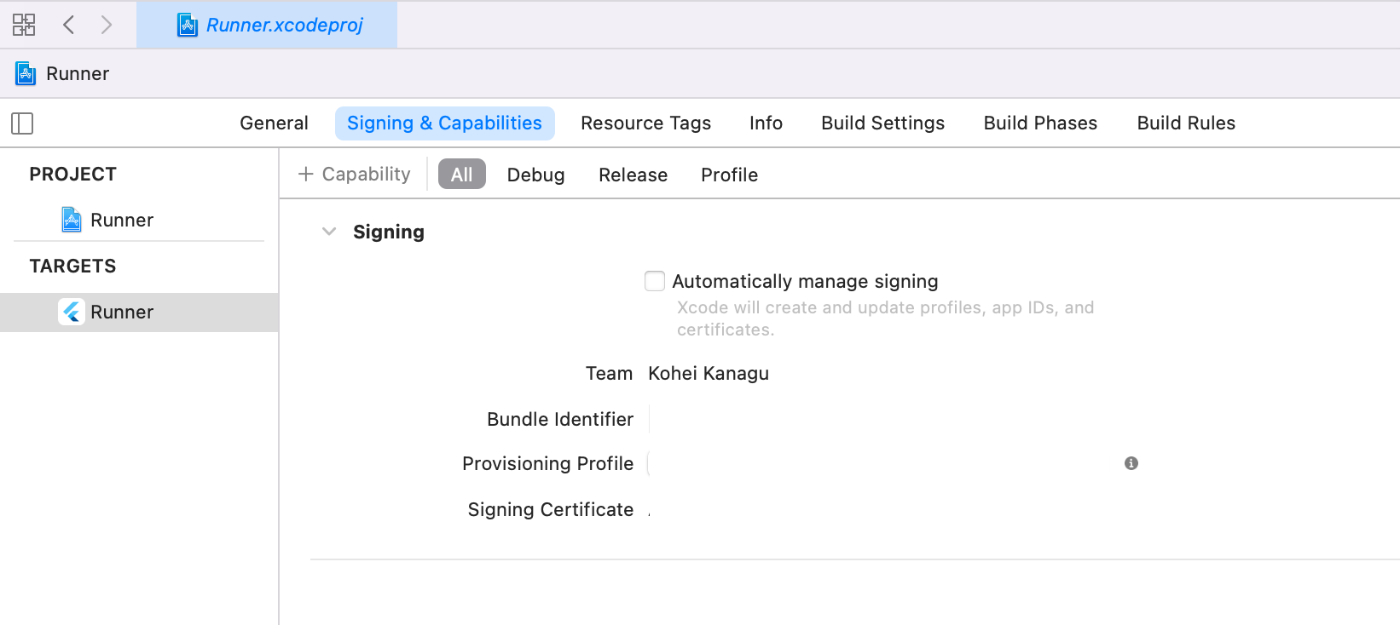Click the Team label

pyautogui.click(x=609, y=373)
